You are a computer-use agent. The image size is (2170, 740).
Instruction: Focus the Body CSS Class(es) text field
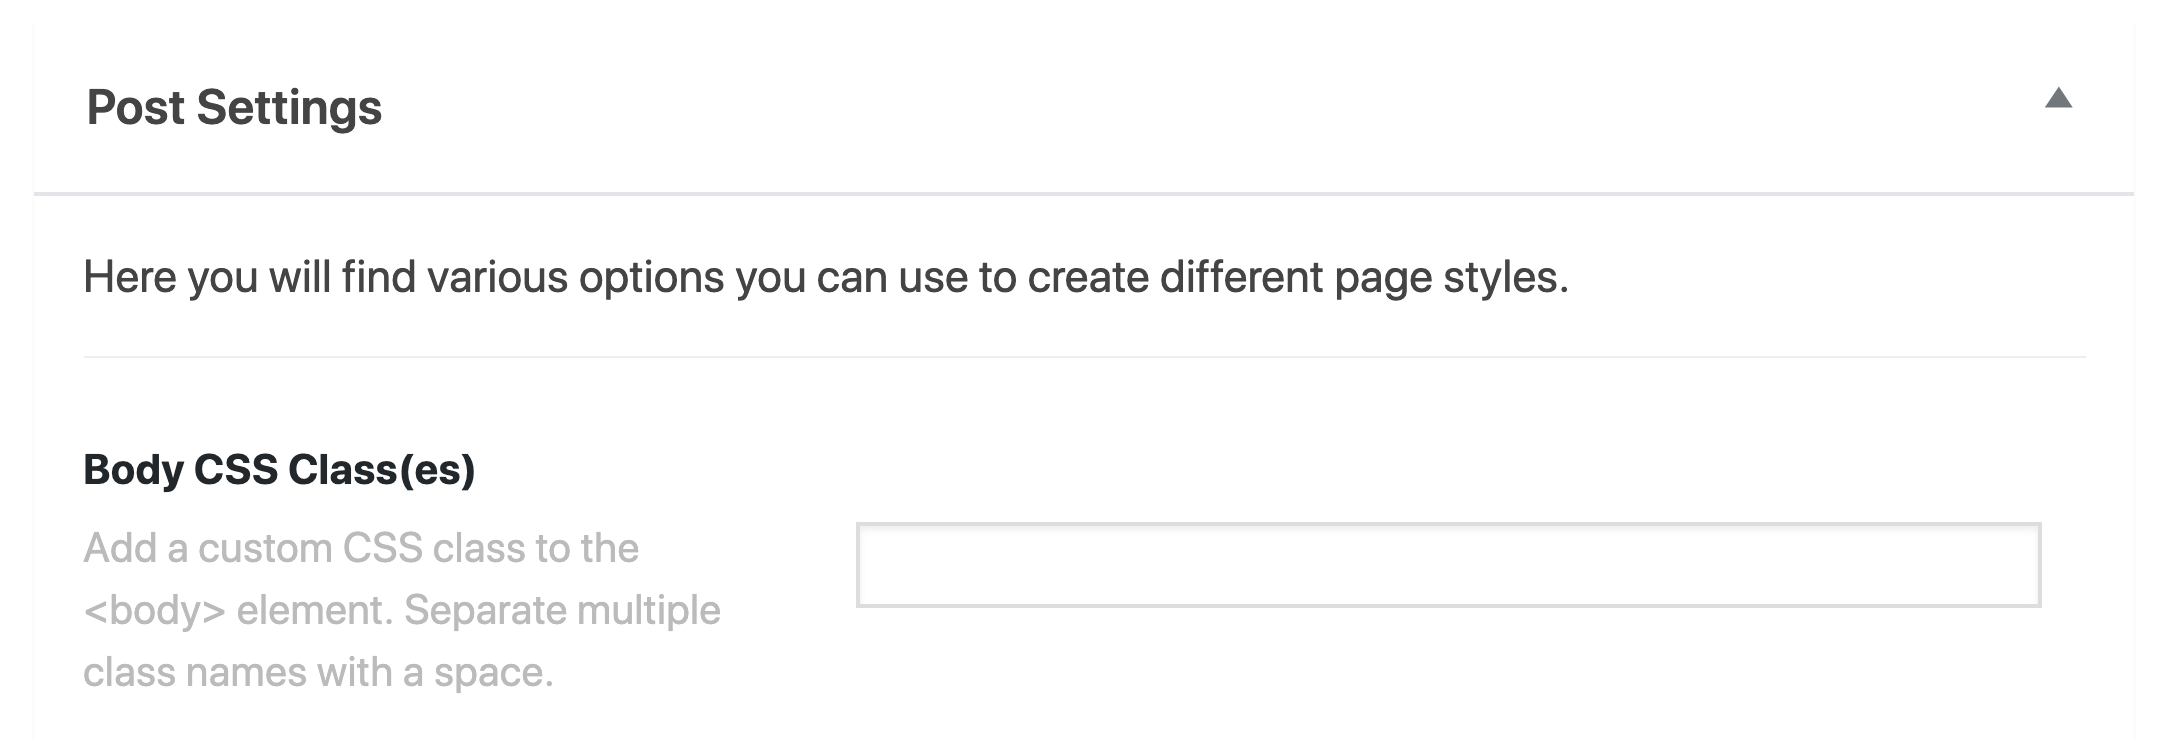1448,565
